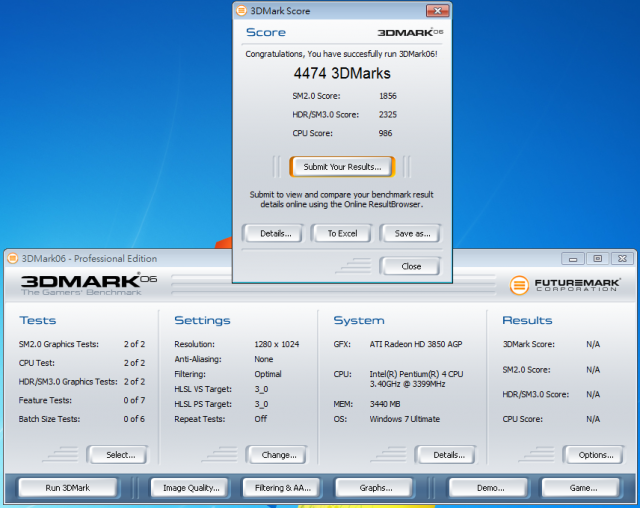This screenshot has width=640, height=508.
Task: Click the 3DMARK06 logo in Score dialog
Action: click(x=410, y=33)
